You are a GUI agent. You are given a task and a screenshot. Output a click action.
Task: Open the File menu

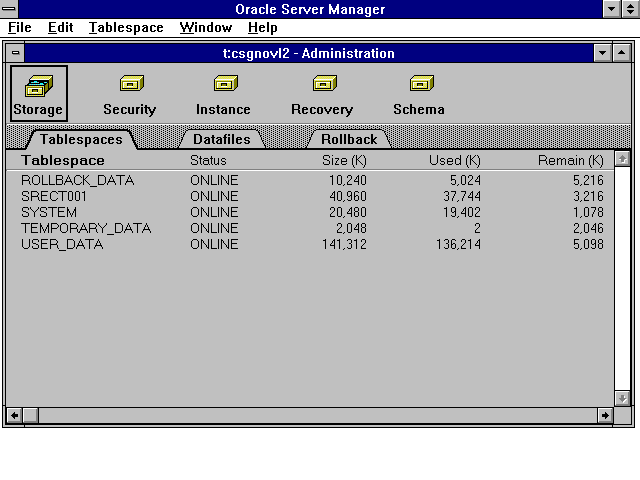tap(19, 28)
